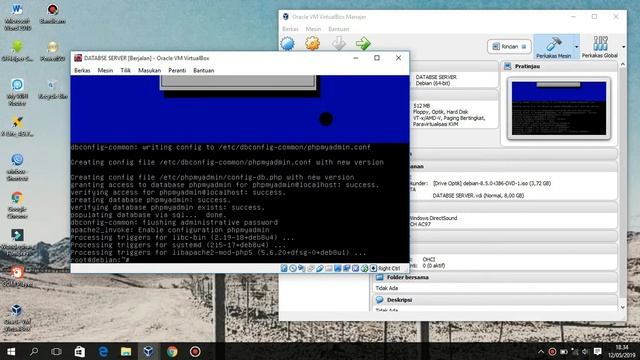Switch to VirtualBox taskbar button
Screen dimensions: 640x360
[x=149, y=351]
